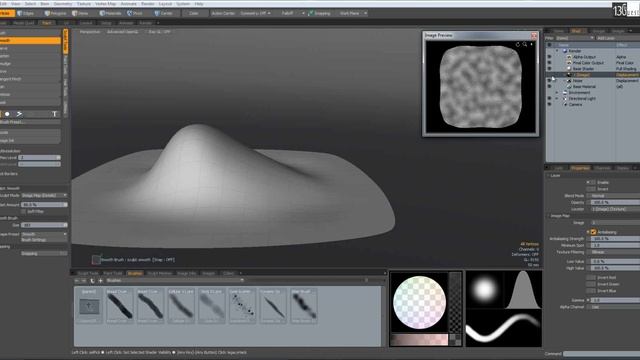Image resolution: width=640 pixels, height=360 pixels.
Task: Click the add plus icon in Brushes browser
Action: (100, 280)
